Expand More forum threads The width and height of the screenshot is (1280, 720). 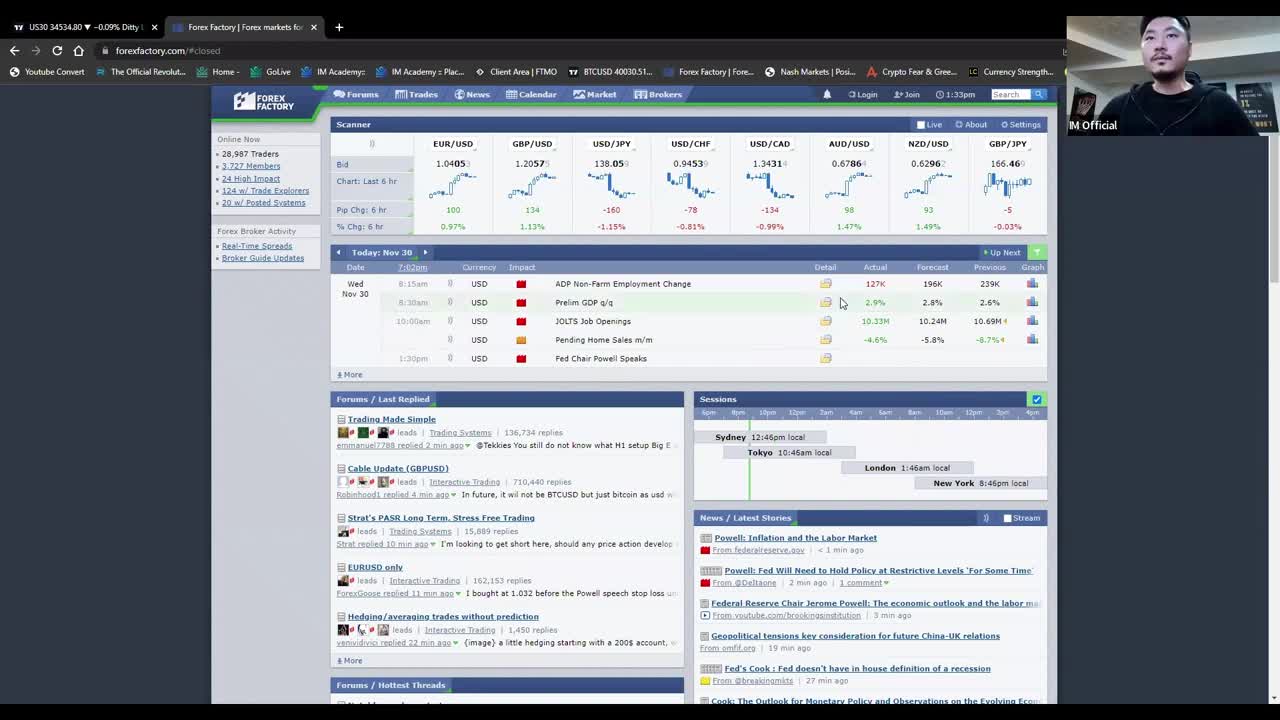(350, 661)
